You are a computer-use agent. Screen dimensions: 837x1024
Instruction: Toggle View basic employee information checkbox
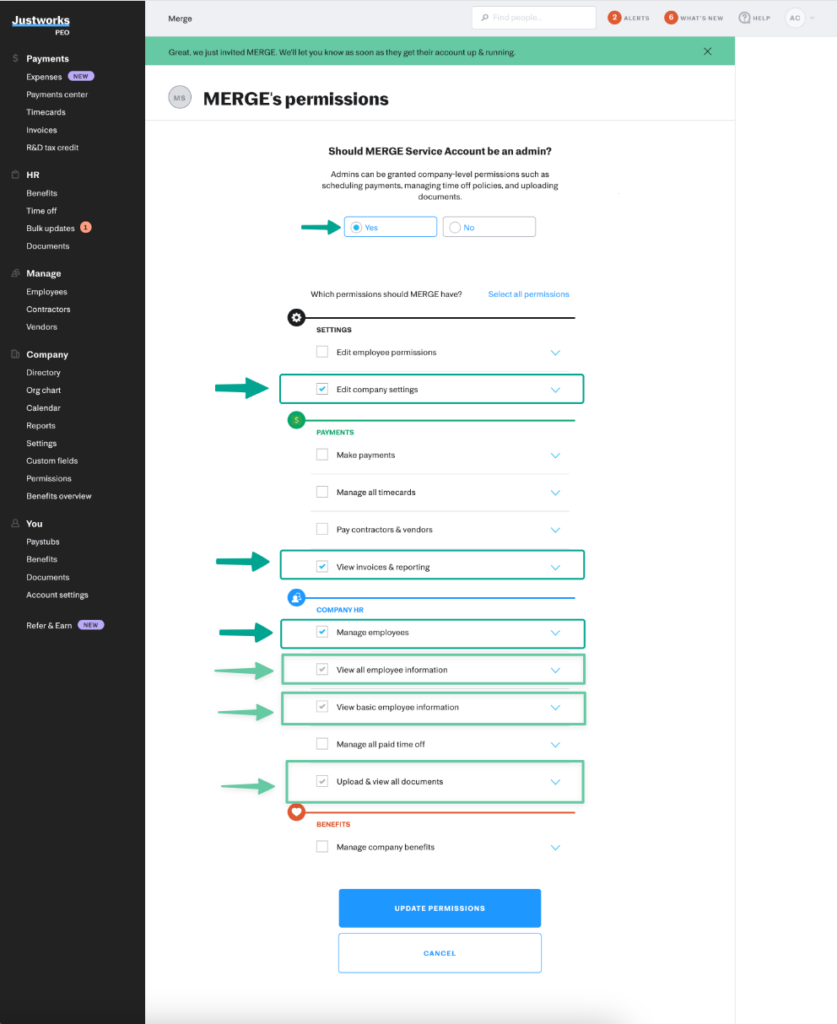click(x=322, y=707)
